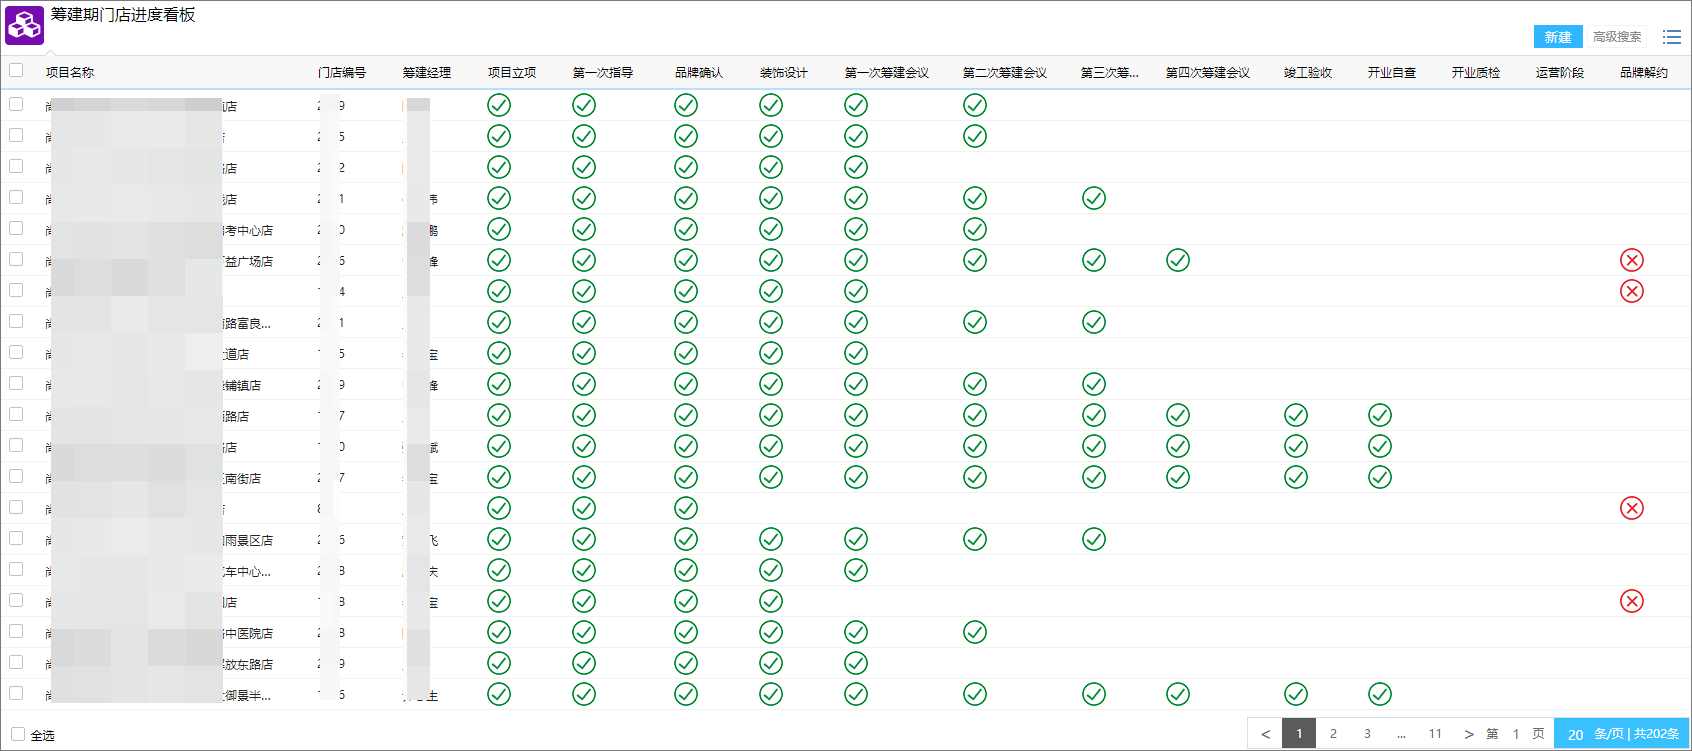The height and width of the screenshot is (751, 1692).
Task: Click 益广场店 品牌确认 check icon
Action: click(686, 260)
